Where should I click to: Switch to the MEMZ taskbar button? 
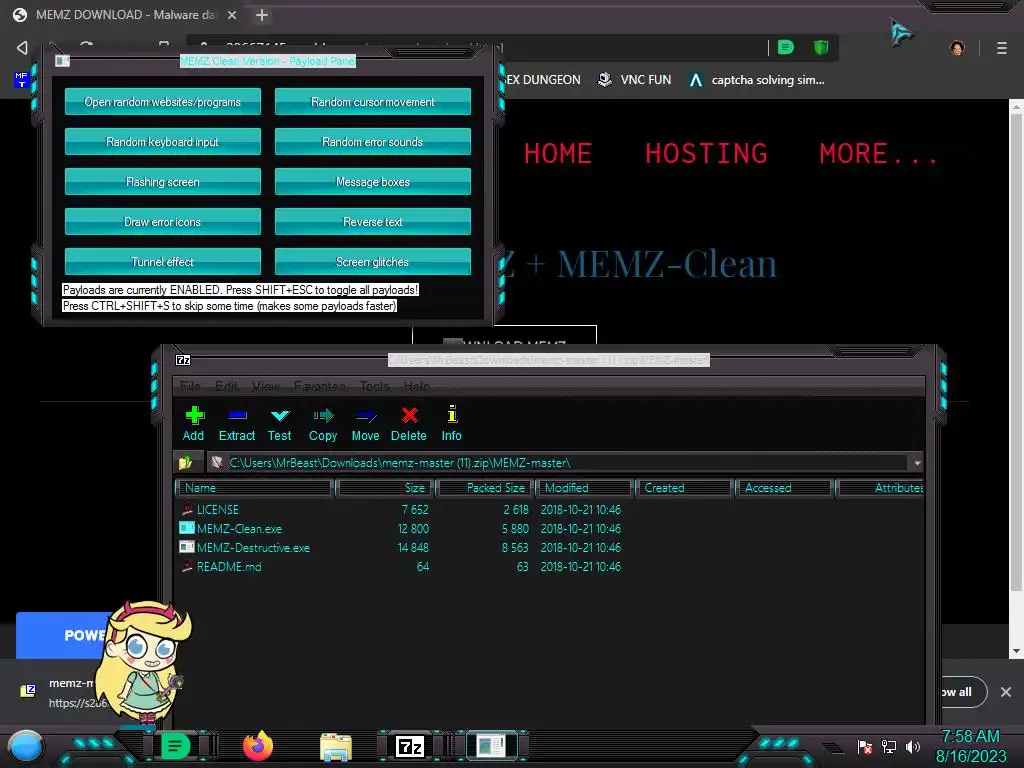(490, 746)
